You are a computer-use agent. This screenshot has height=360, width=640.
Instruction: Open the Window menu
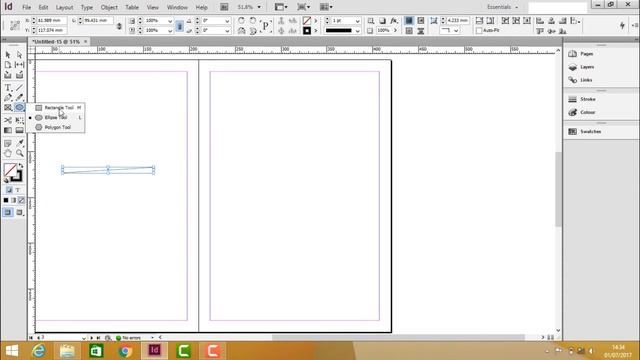pos(177,7)
